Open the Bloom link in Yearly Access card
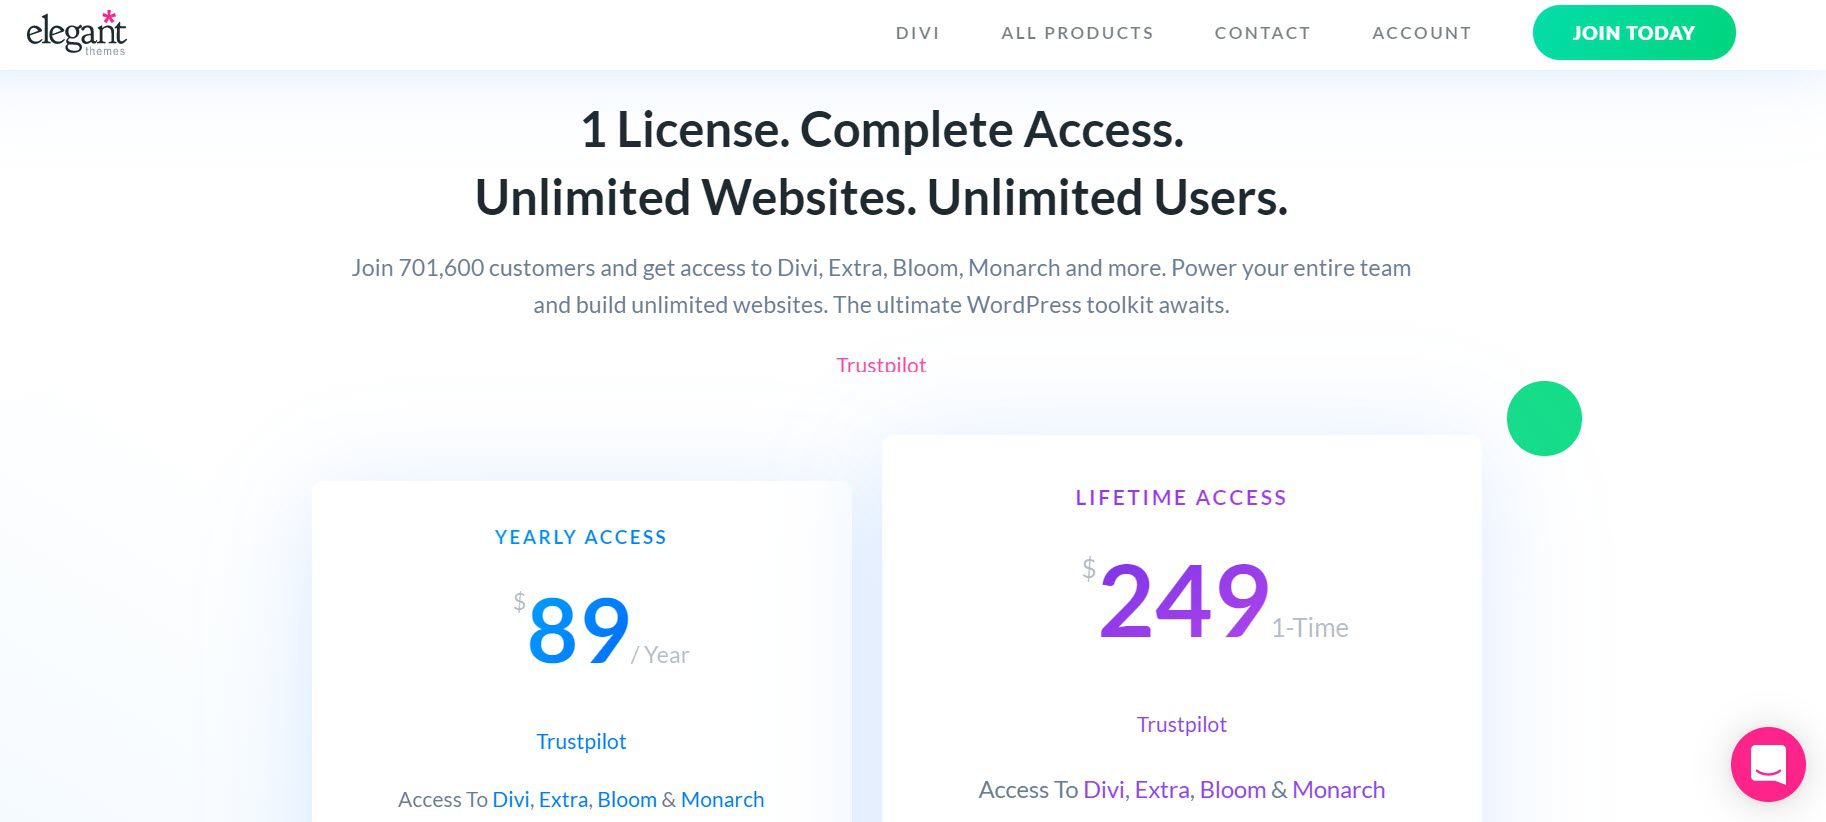1826x822 pixels. (629, 799)
